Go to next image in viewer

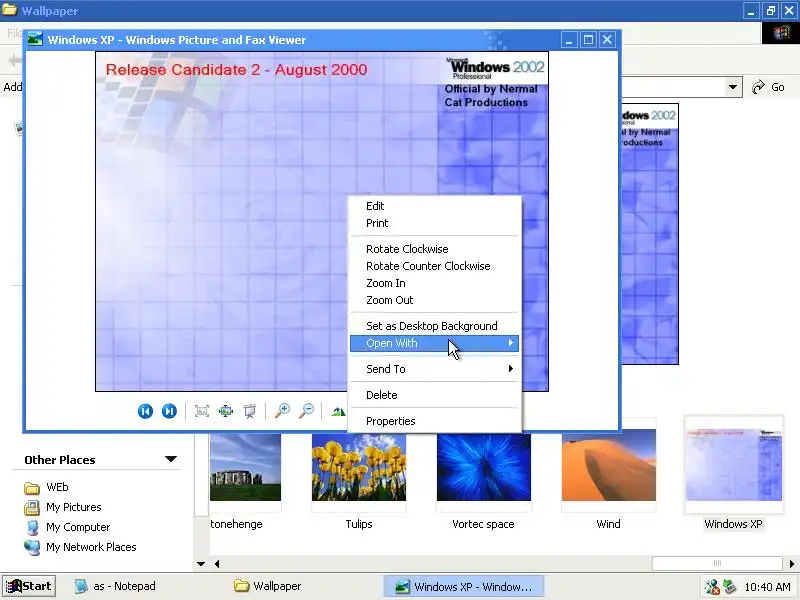coord(169,411)
